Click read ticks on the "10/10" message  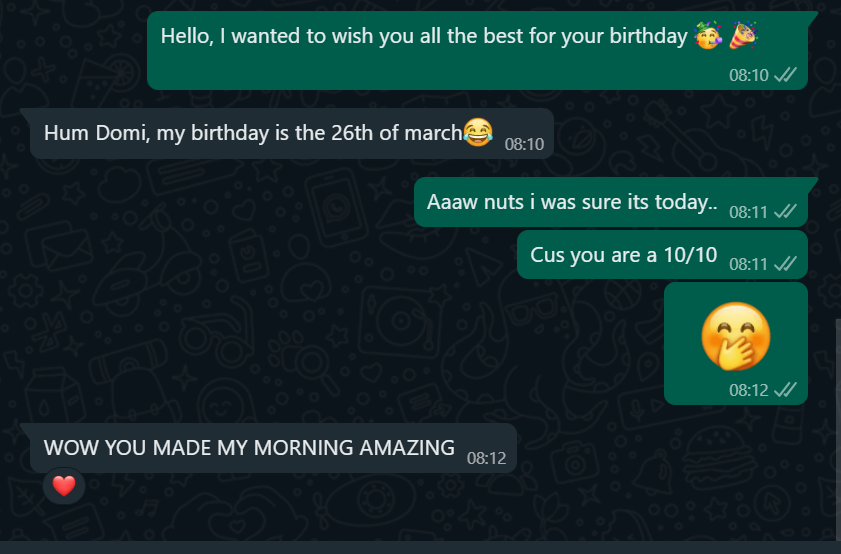[x=786, y=264]
